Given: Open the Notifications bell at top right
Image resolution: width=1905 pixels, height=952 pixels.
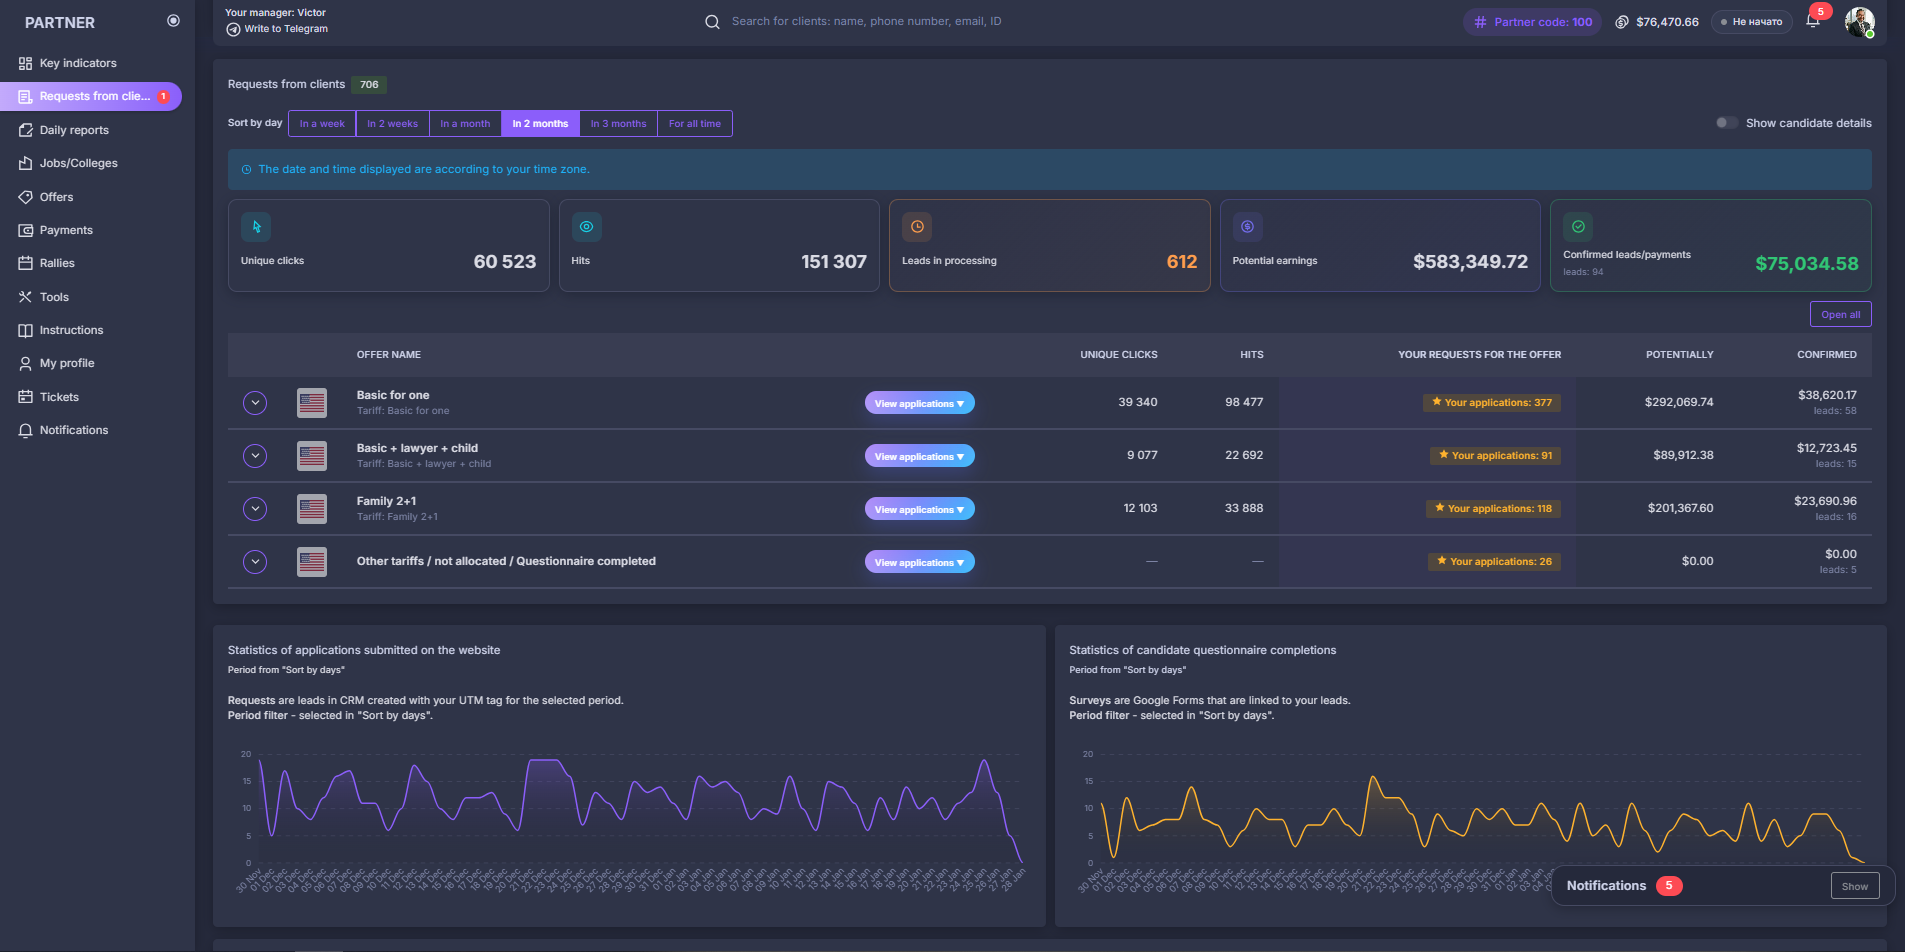Looking at the screenshot, I should pyautogui.click(x=1813, y=20).
